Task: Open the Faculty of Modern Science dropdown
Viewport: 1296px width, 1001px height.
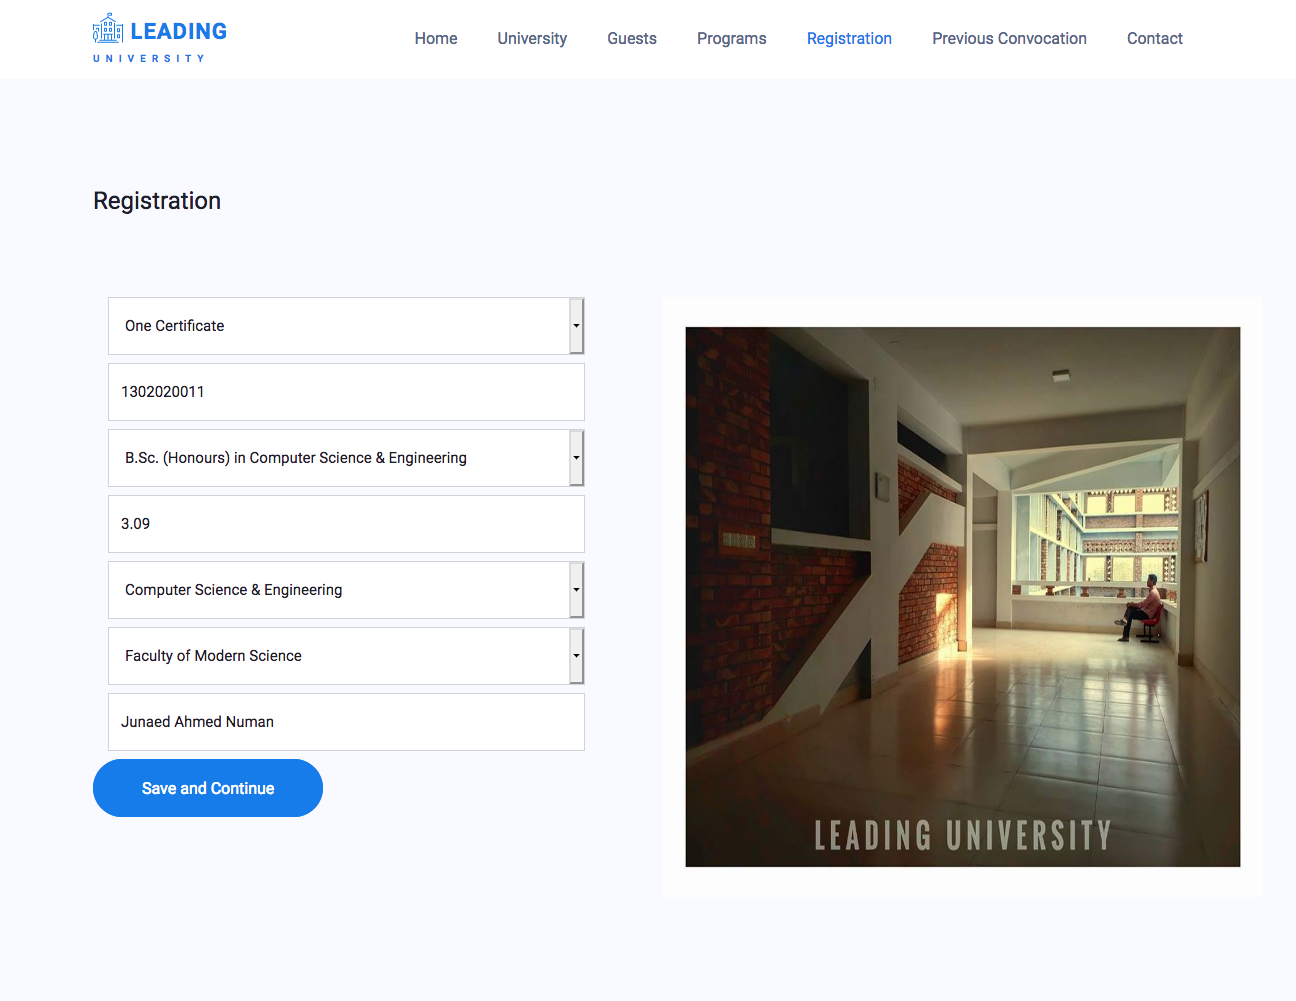Action: pos(338,656)
